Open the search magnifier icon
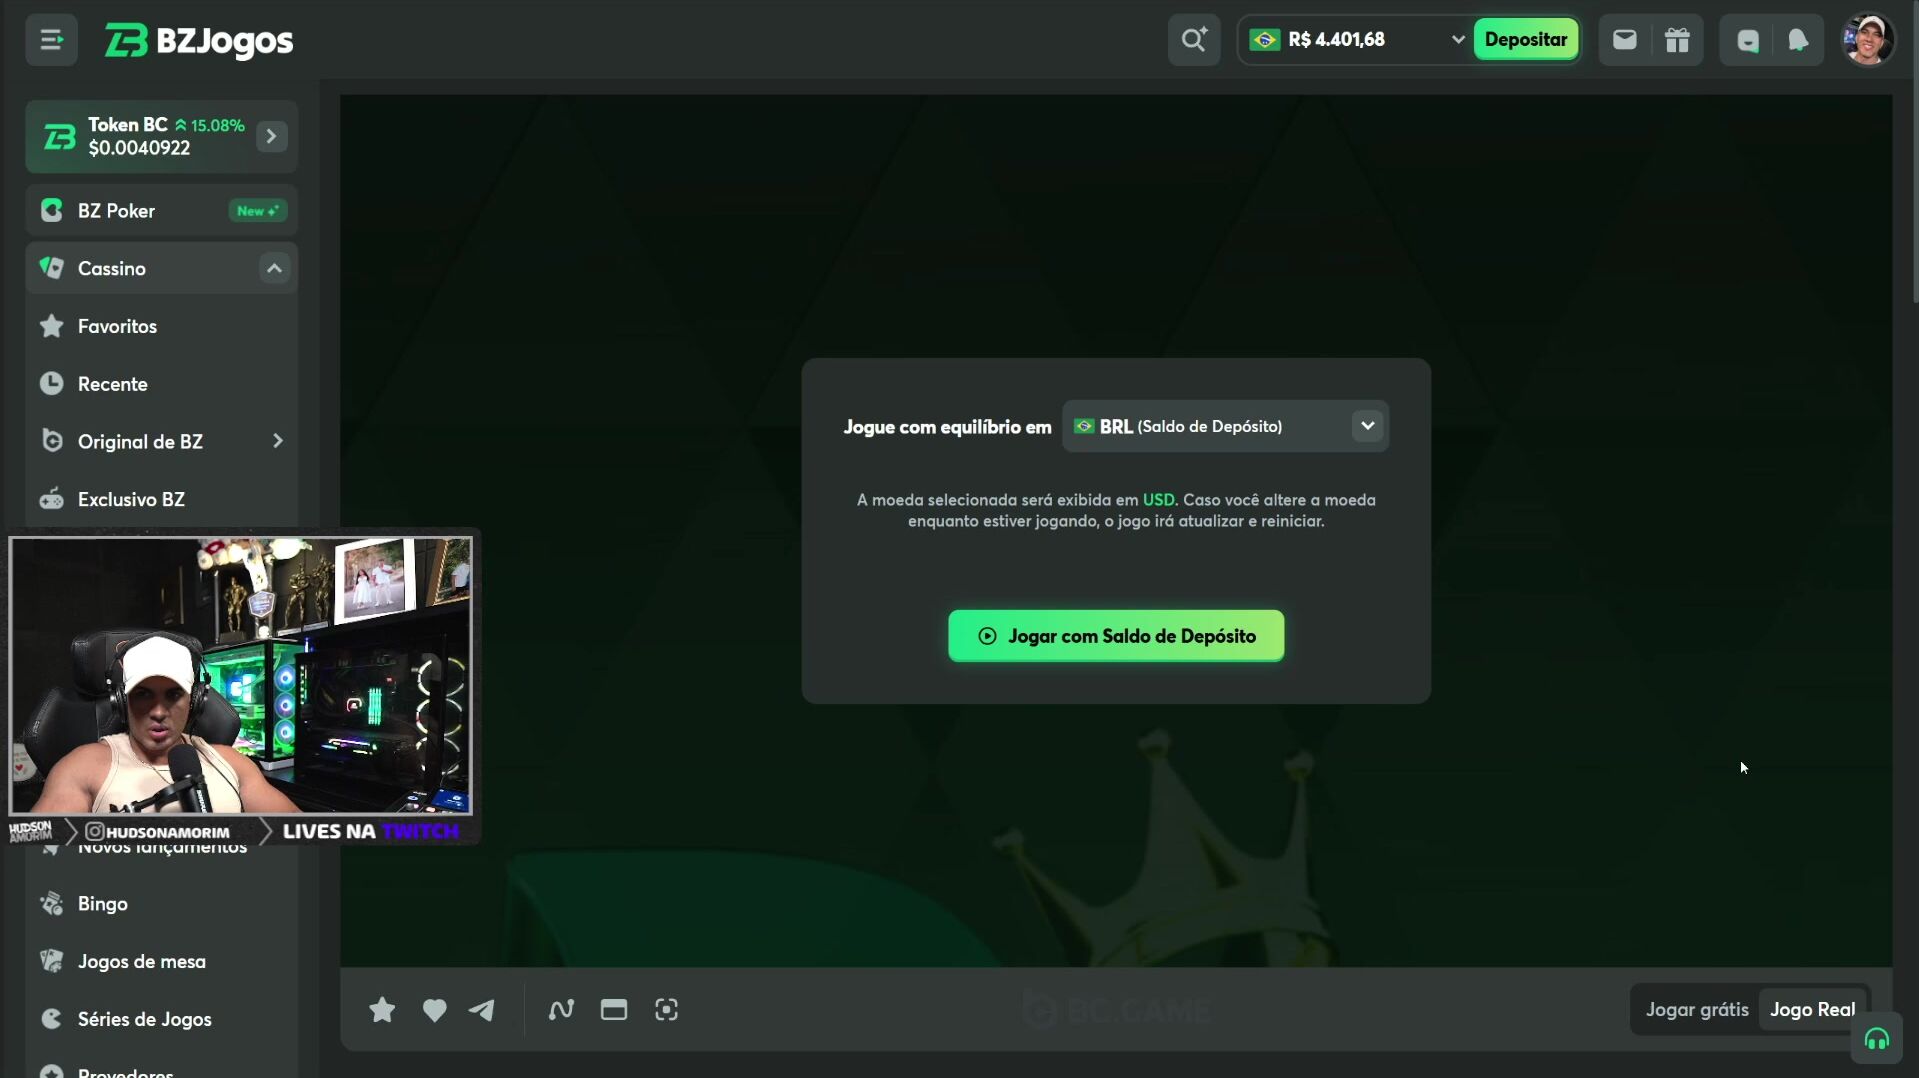 coord(1194,40)
